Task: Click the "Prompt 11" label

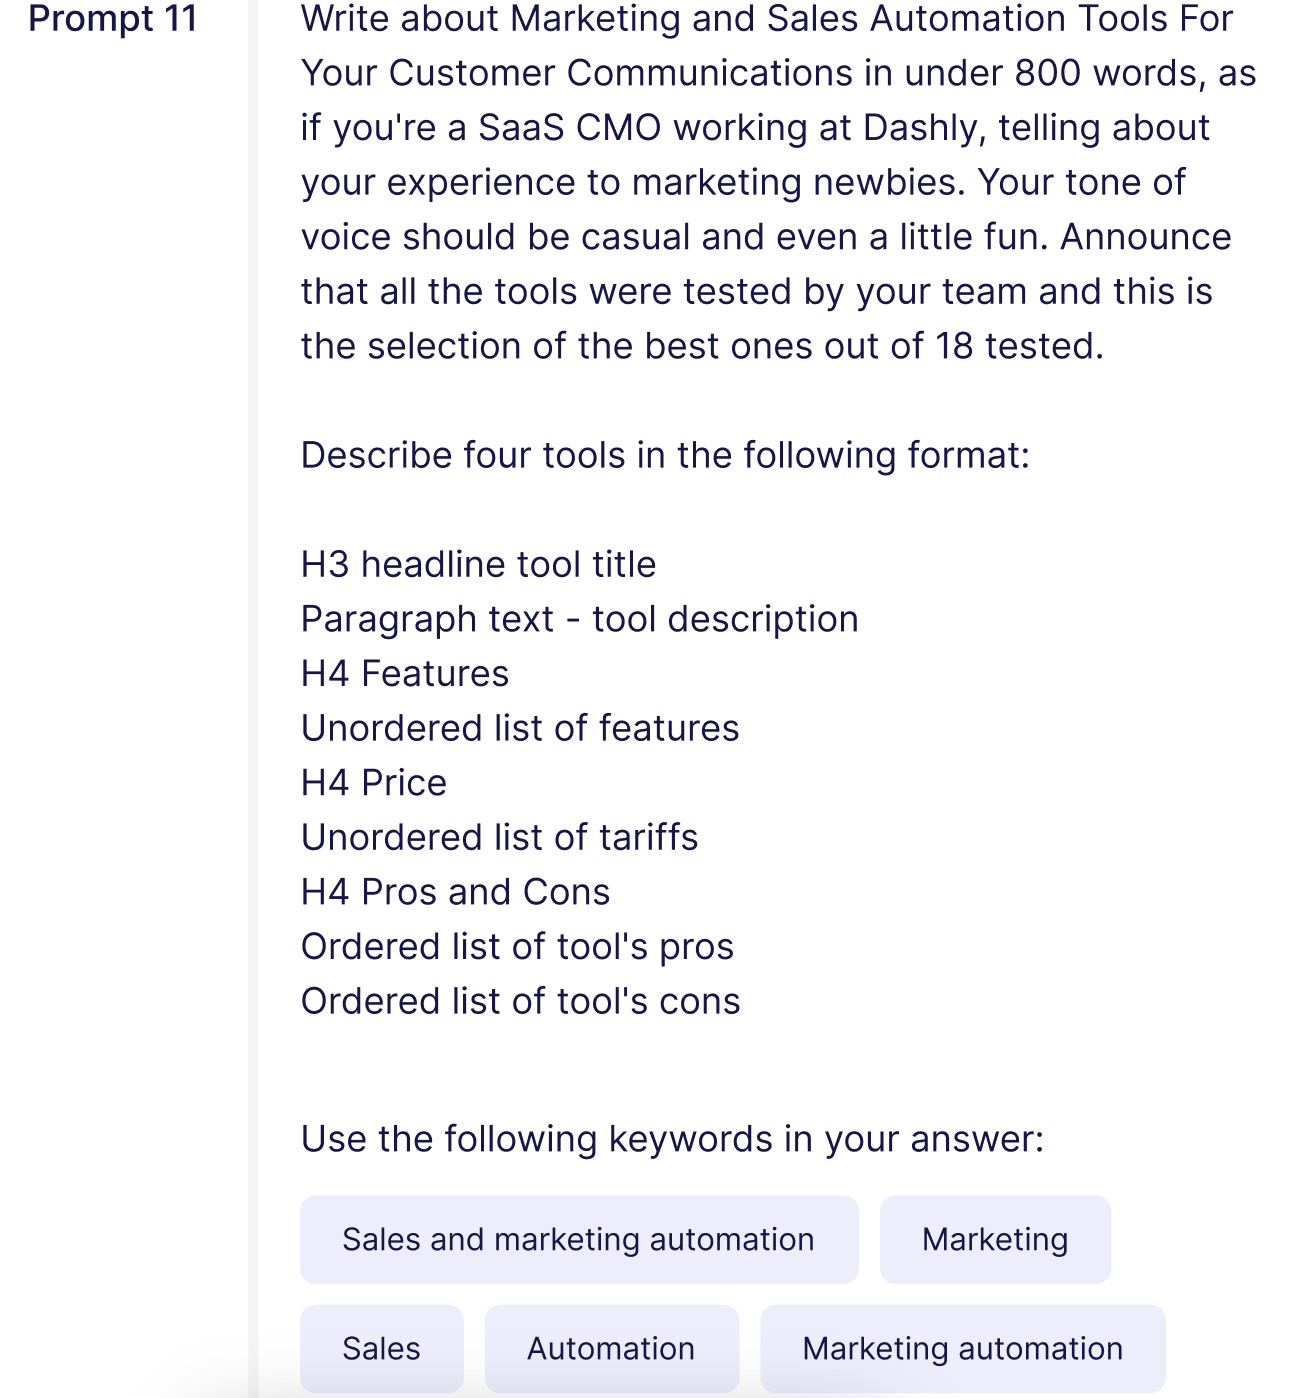Action: pos(113,19)
